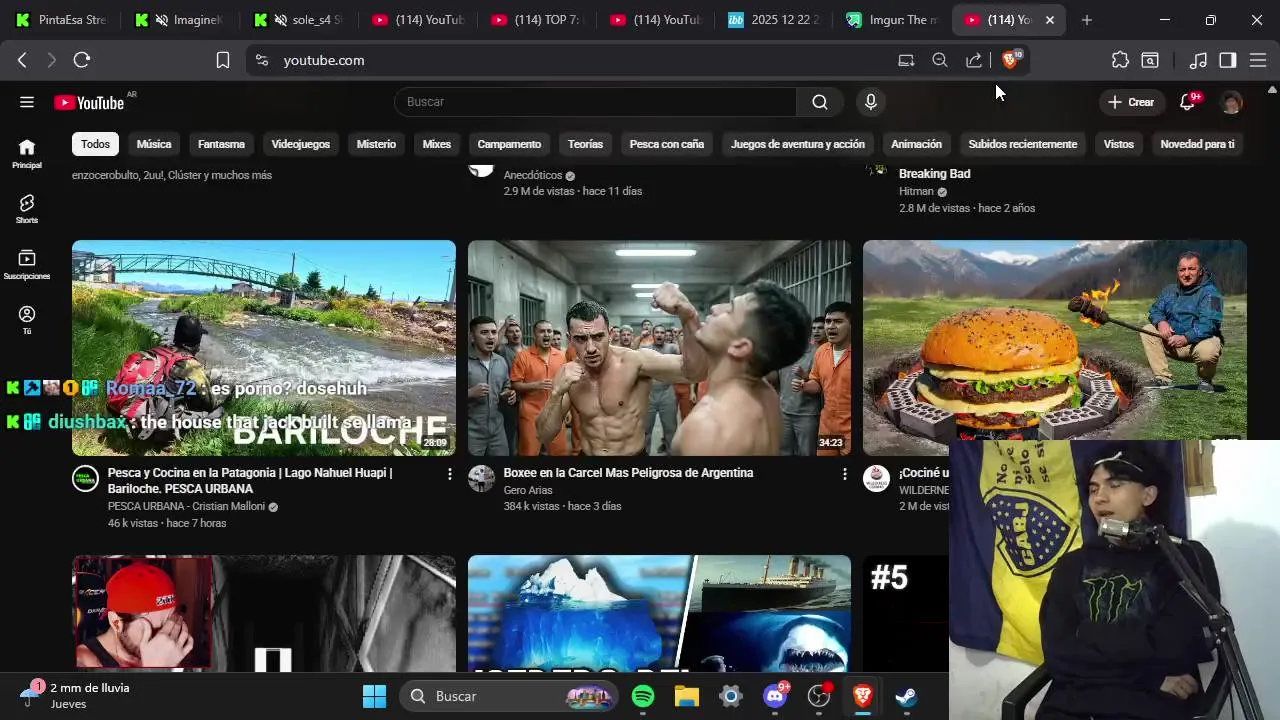Viewport: 1280px width, 720px height.
Task: Open a new browser tab with plus
Action: pyautogui.click(x=1087, y=20)
